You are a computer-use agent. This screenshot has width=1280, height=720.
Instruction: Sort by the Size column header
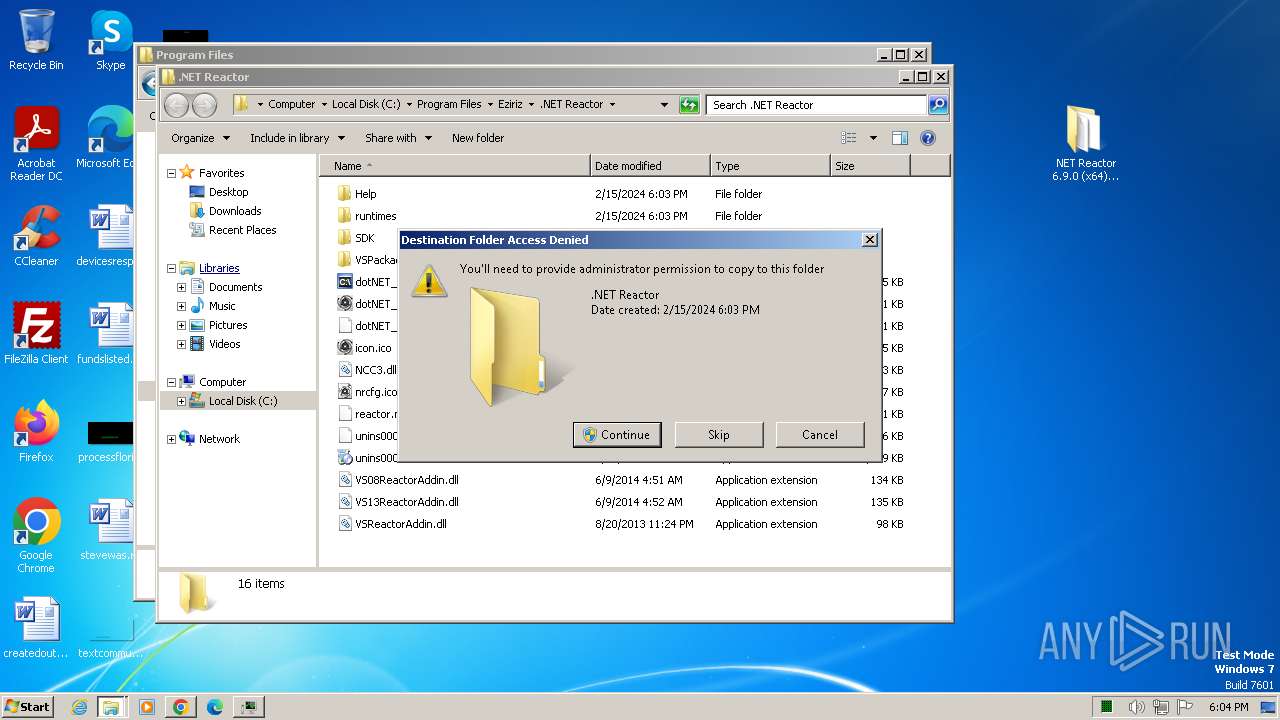coord(870,166)
